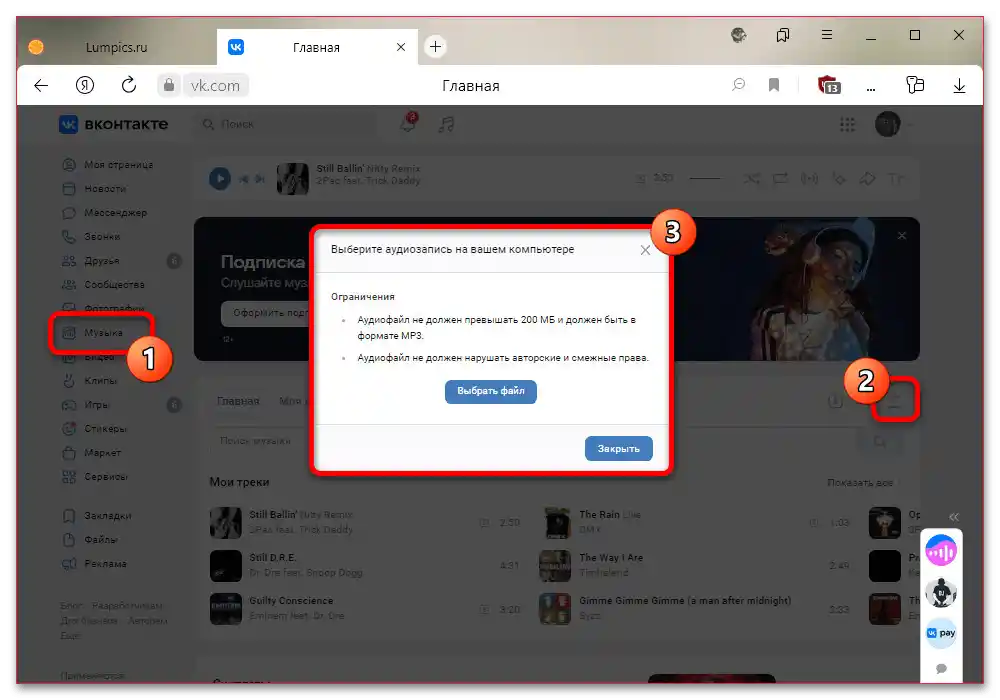The width and height of the screenshot is (1000, 700).
Task: Close the Главная tab
Action: pos(401,47)
